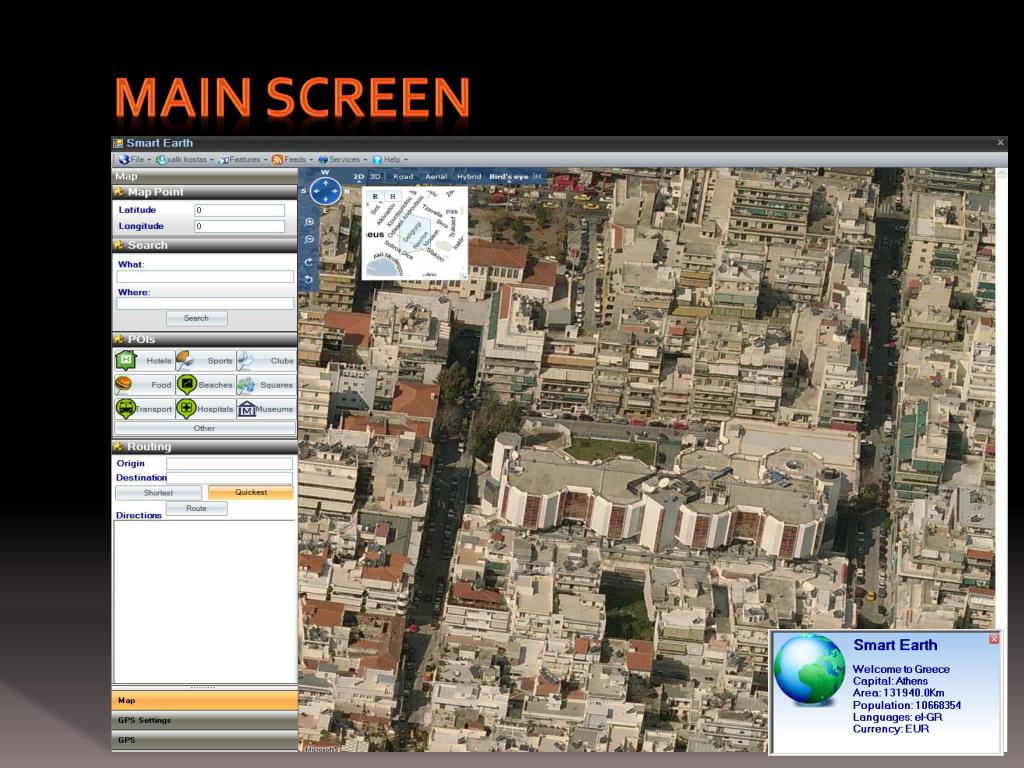
Task: Open the xalk kostas user menu
Action: 185,159
